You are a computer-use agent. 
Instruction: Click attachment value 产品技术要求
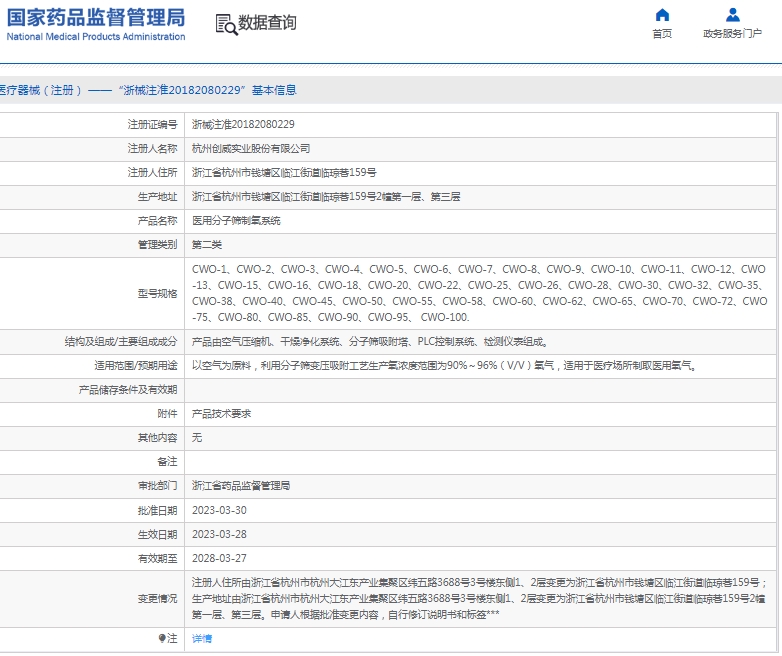(221, 414)
